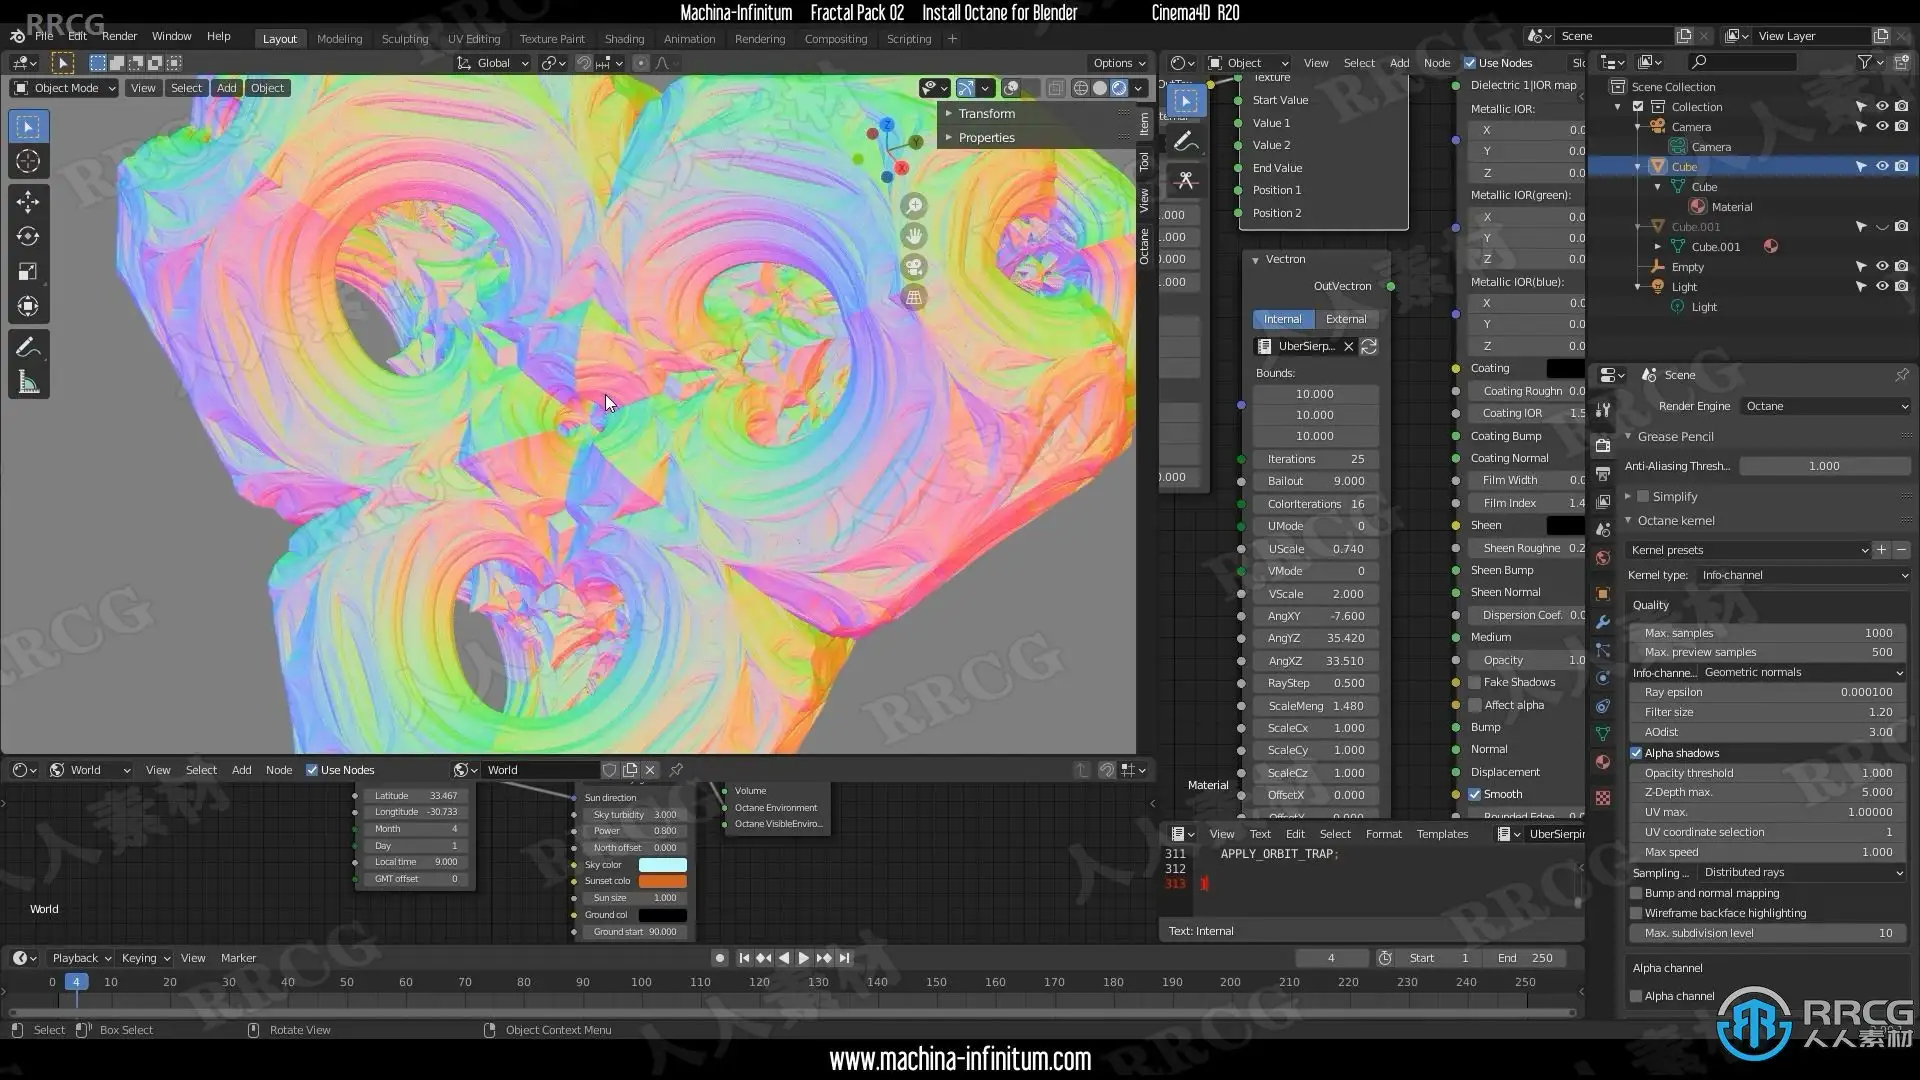Screen dimensions: 1920x1080
Task: Open the Kernel type Info-channel dropdown
Action: 1803,575
